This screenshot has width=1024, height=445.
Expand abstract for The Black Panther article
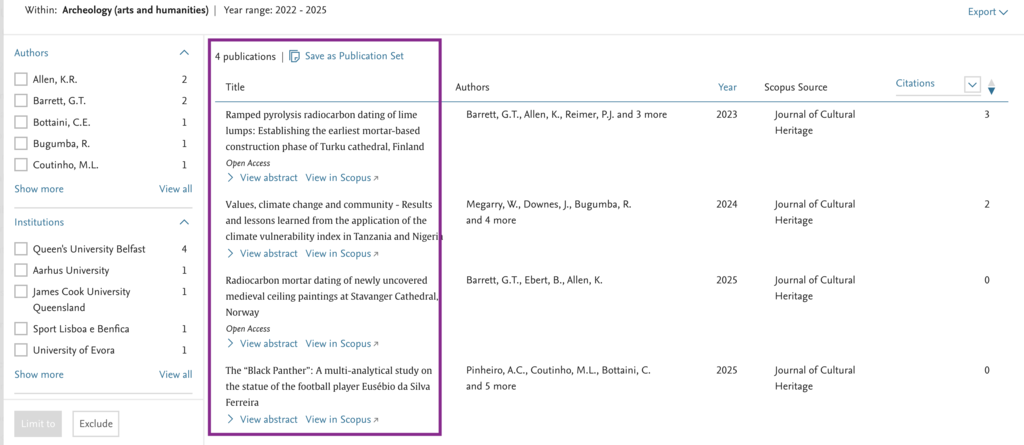click(261, 420)
